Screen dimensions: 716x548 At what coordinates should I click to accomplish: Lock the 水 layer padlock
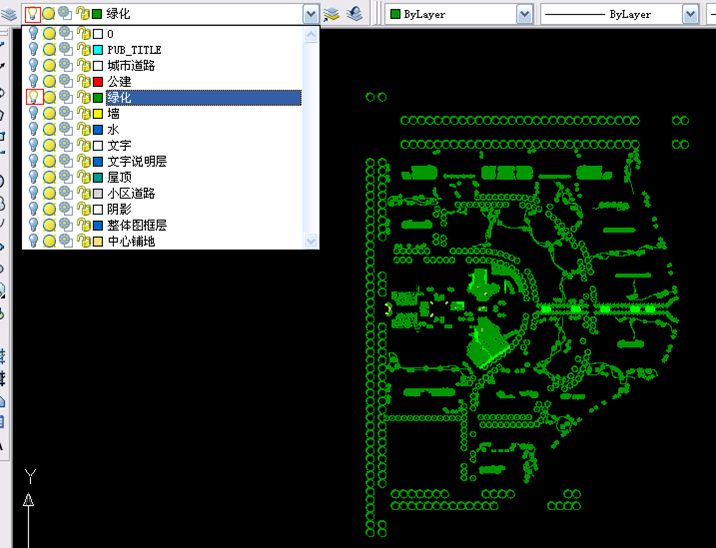[83, 129]
